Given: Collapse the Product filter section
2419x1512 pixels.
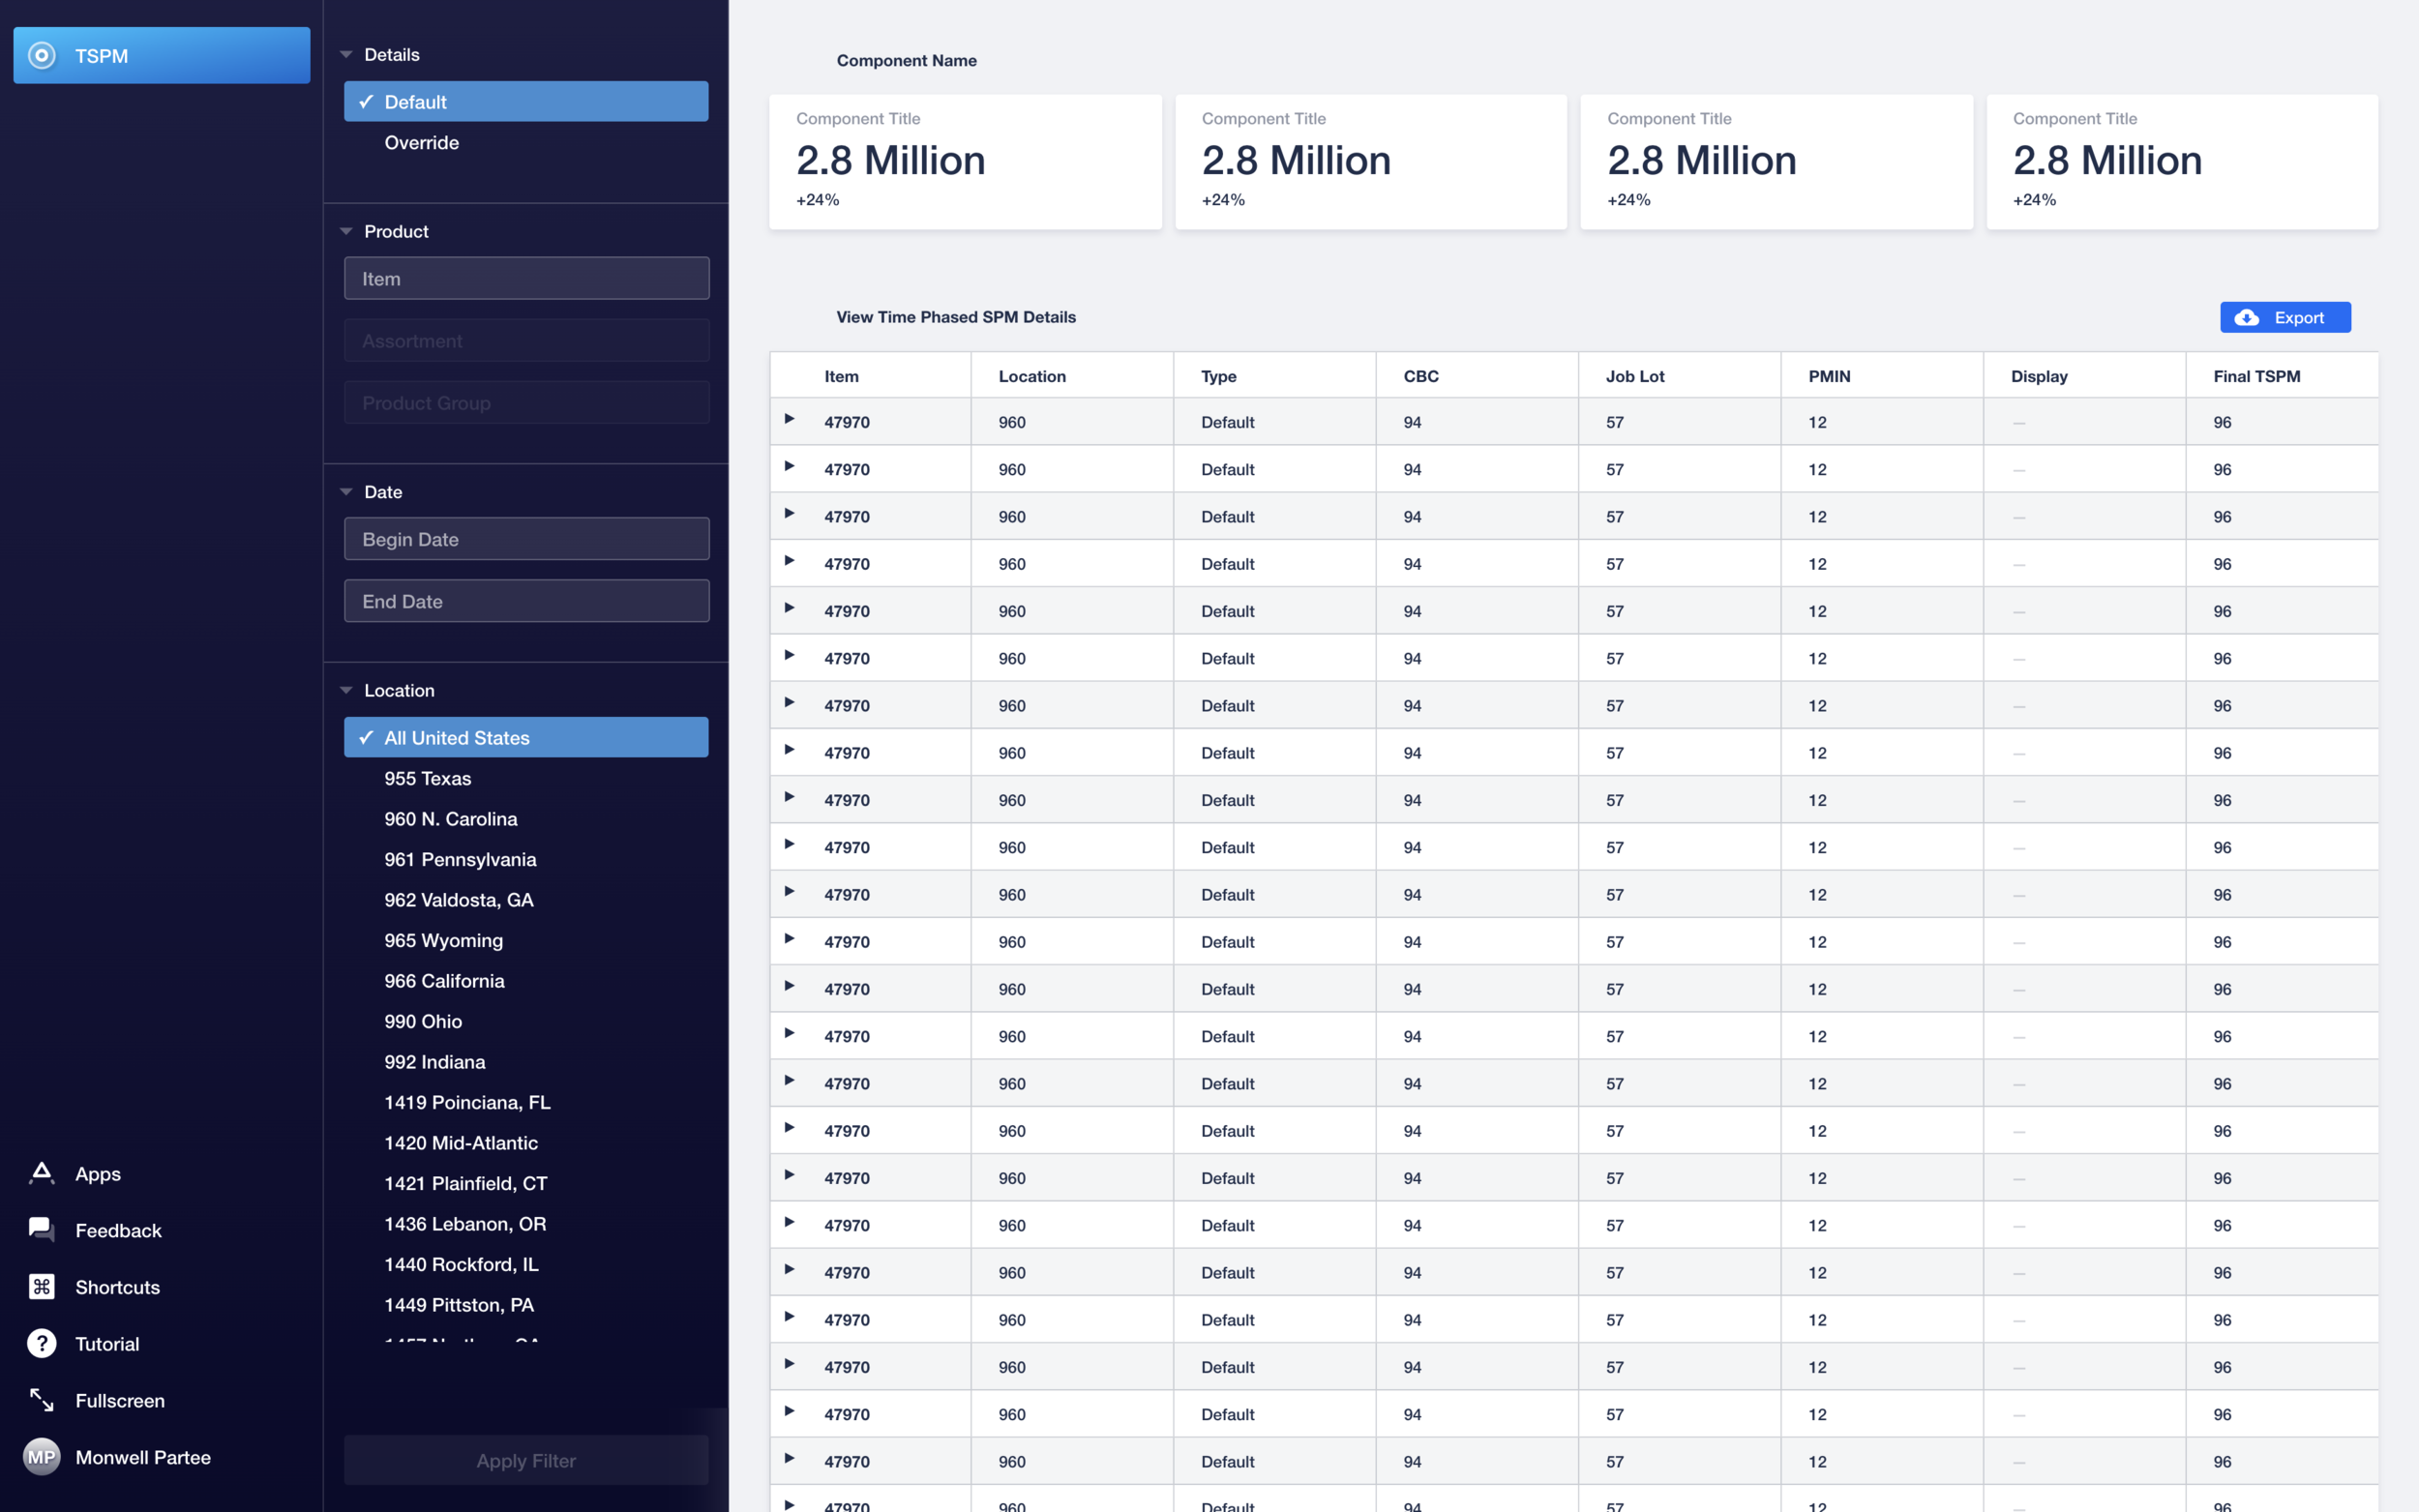Looking at the screenshot, I should (x=347, y=232).
